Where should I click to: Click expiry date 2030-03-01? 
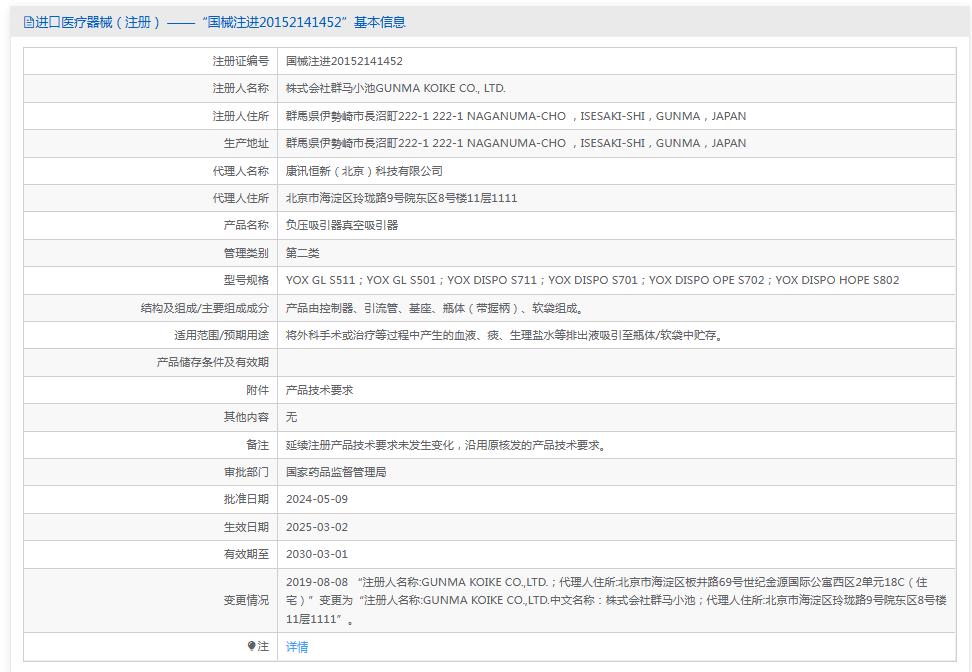click(317, 554)
